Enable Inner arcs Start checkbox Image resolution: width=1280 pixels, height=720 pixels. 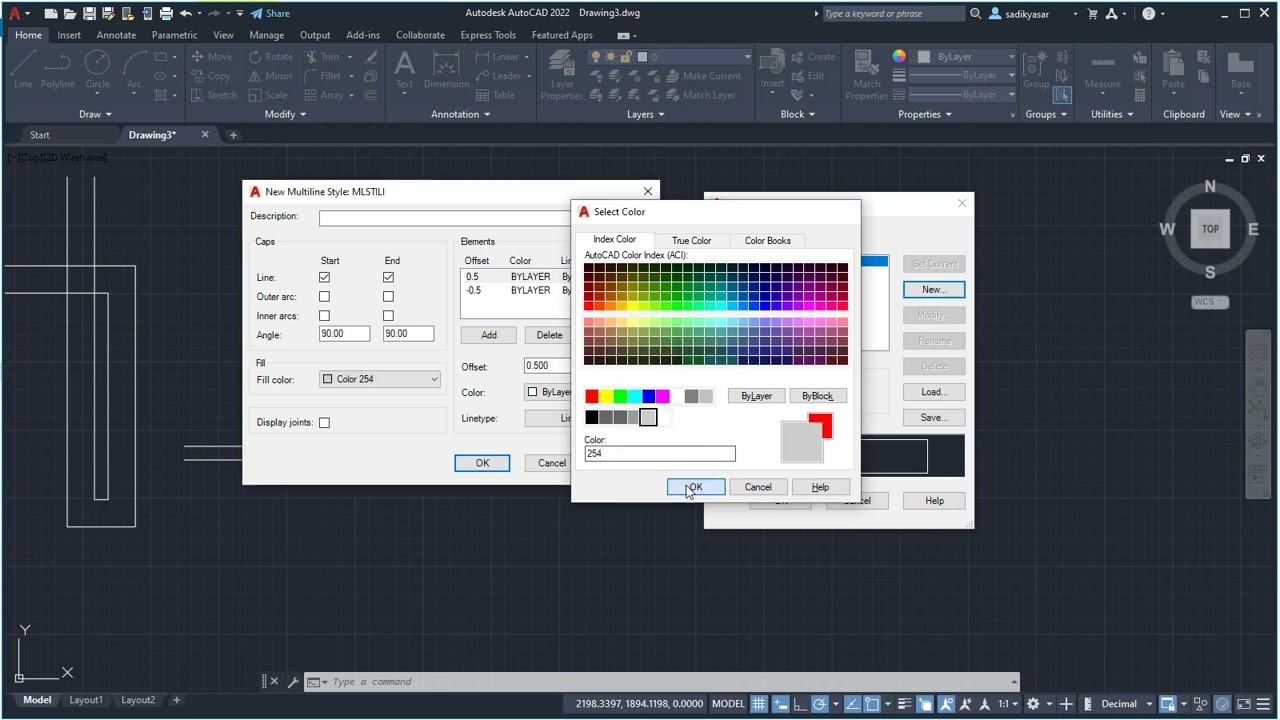[324, 316]
